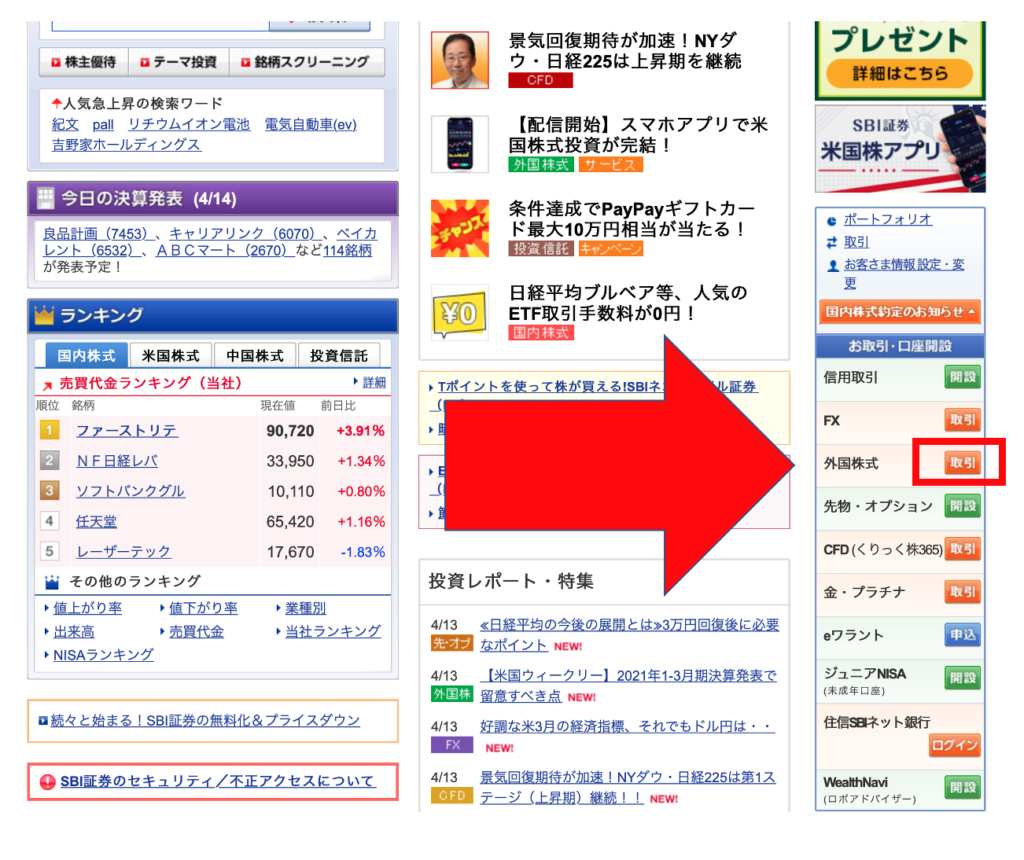The height and width of the screenshot is (860, 1024).
Task: Open the 米国ウィークリー report link
Action: coord(628,686)
